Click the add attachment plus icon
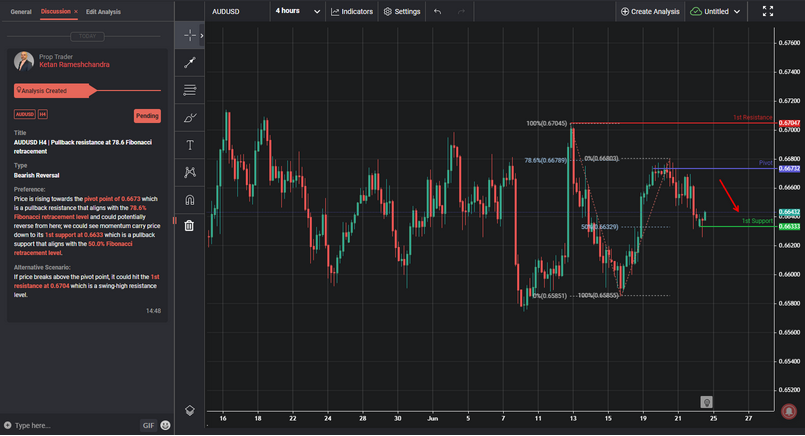Viewport: 805px width, 436px height. click(x=7, y=425)
